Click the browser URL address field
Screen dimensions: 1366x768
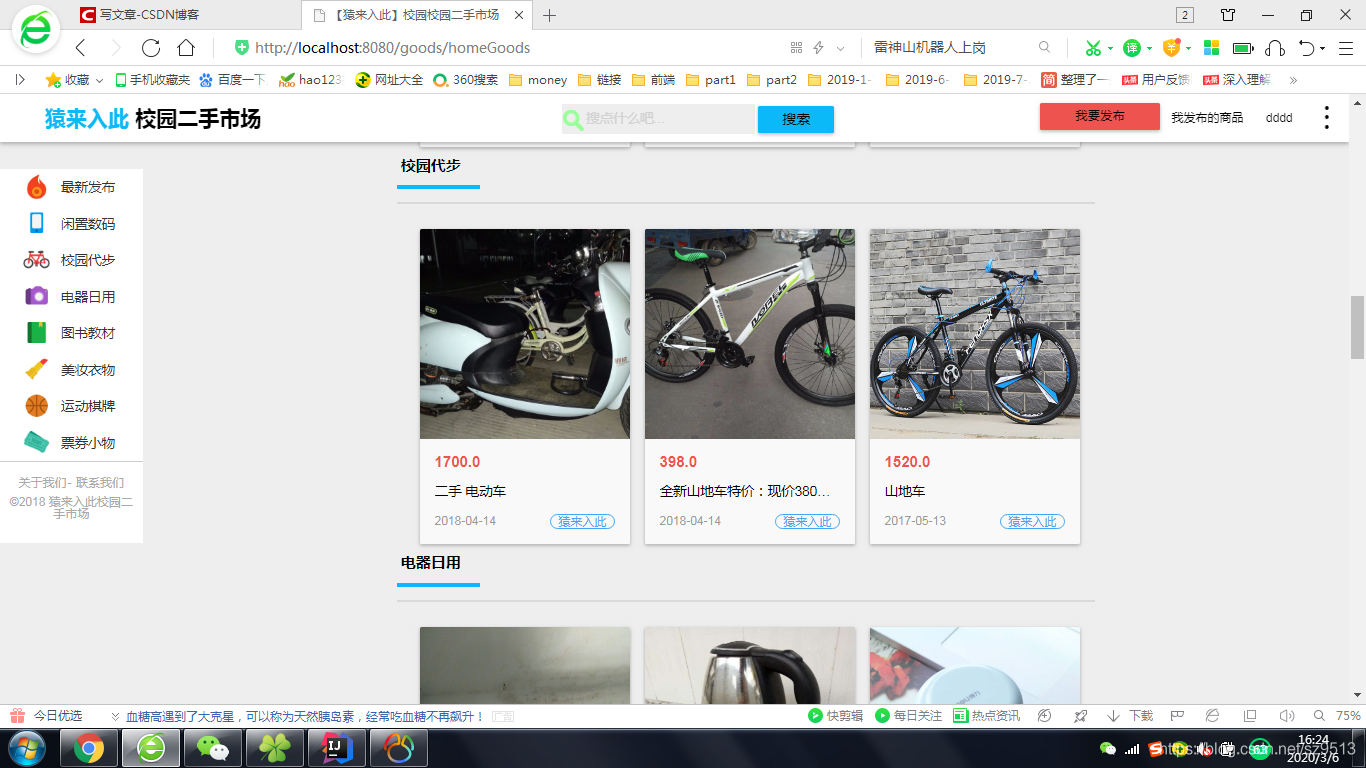point(510,48)
